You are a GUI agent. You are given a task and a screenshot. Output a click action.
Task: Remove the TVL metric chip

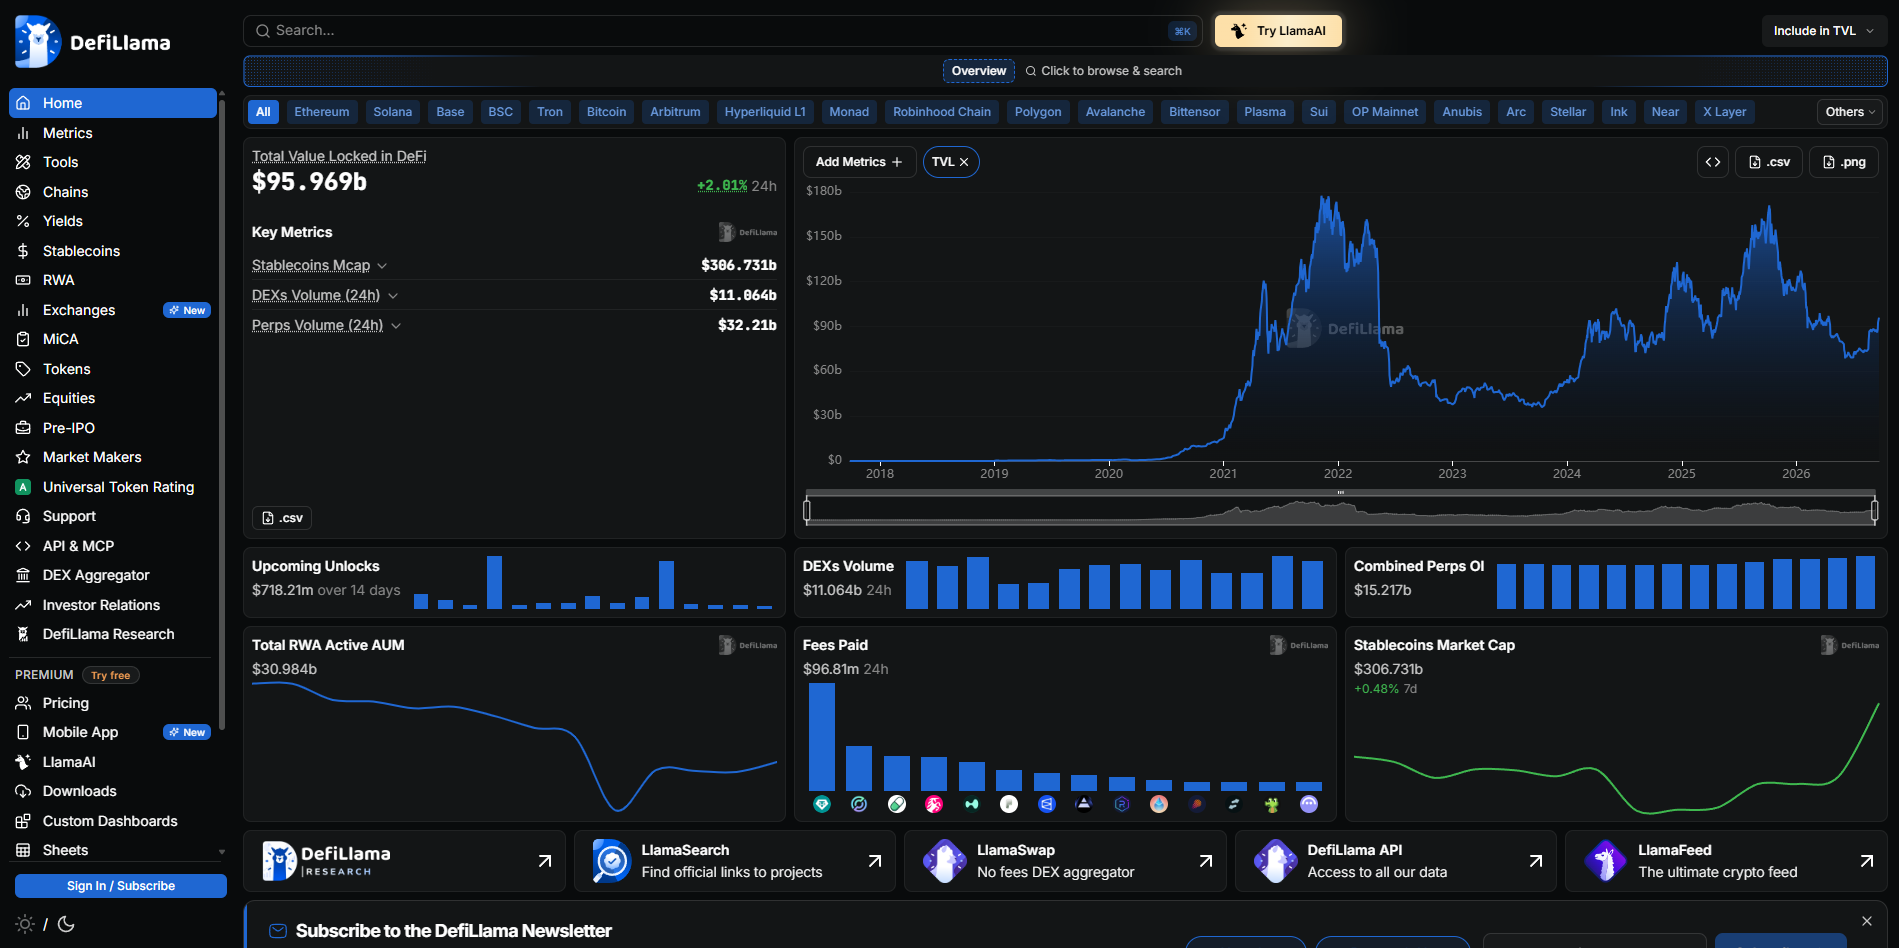(x=964, y=162)
